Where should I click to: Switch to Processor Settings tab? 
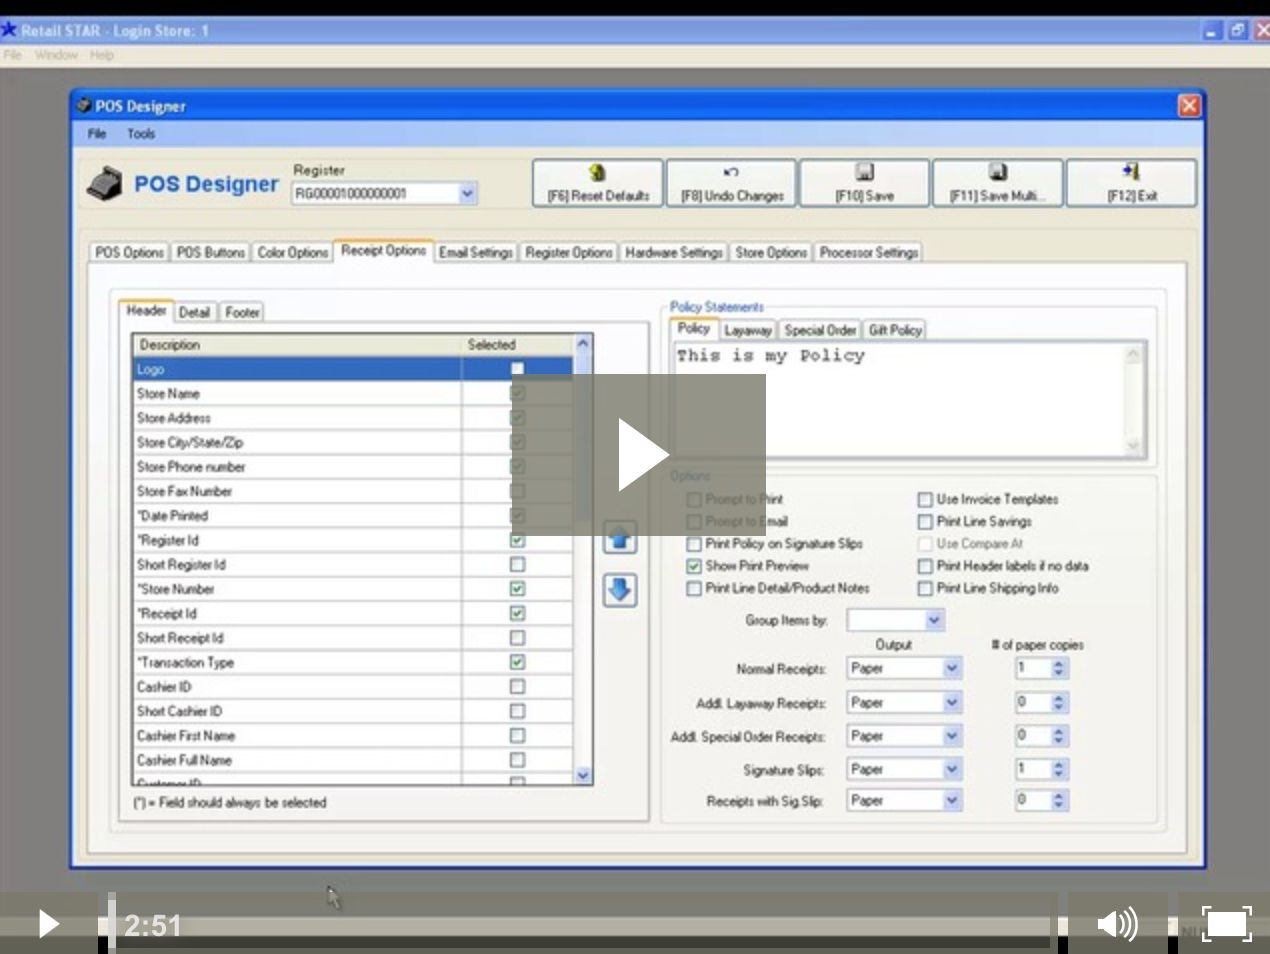tap(868, 252)
